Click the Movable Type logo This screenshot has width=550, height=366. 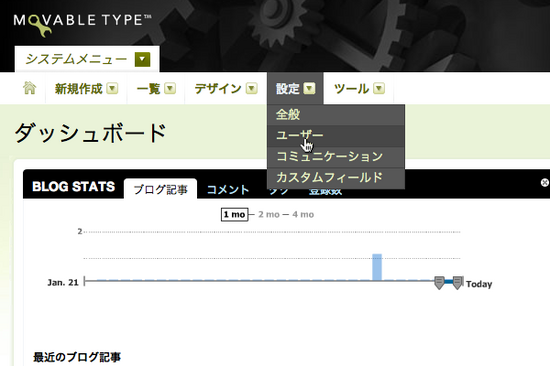point(82,24)
